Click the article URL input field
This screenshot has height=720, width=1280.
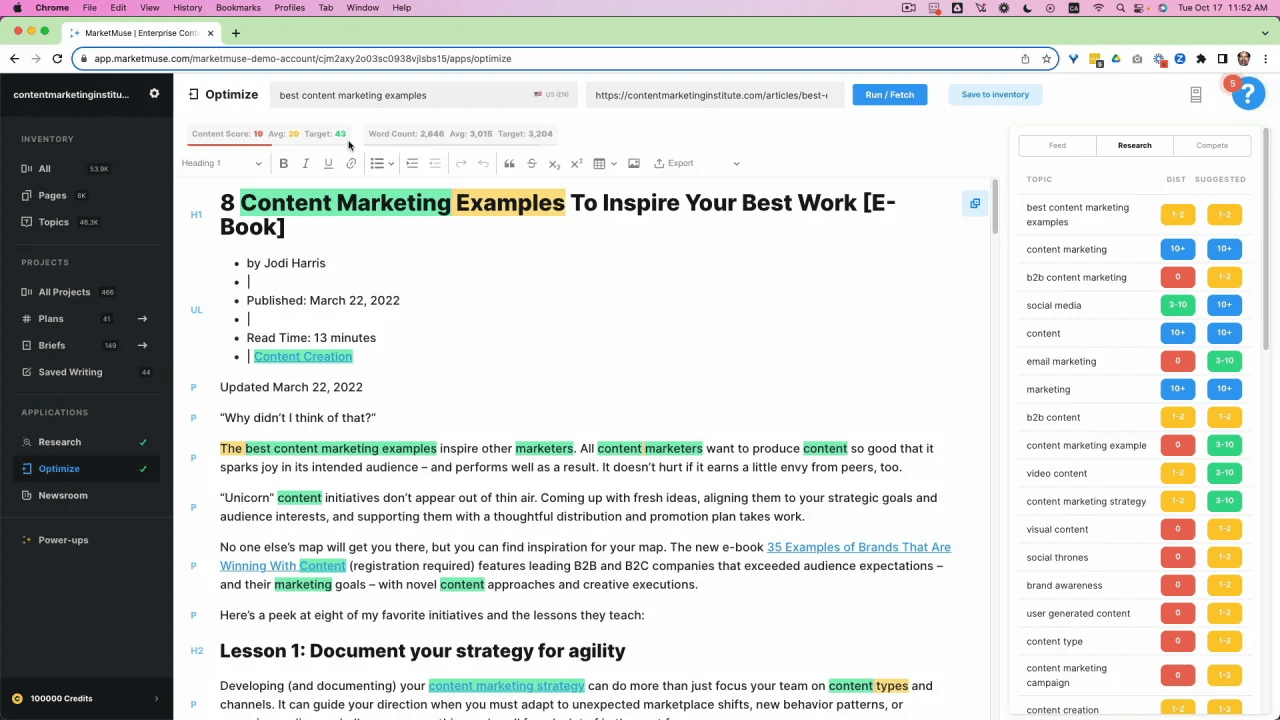click(x=711, y=94)
